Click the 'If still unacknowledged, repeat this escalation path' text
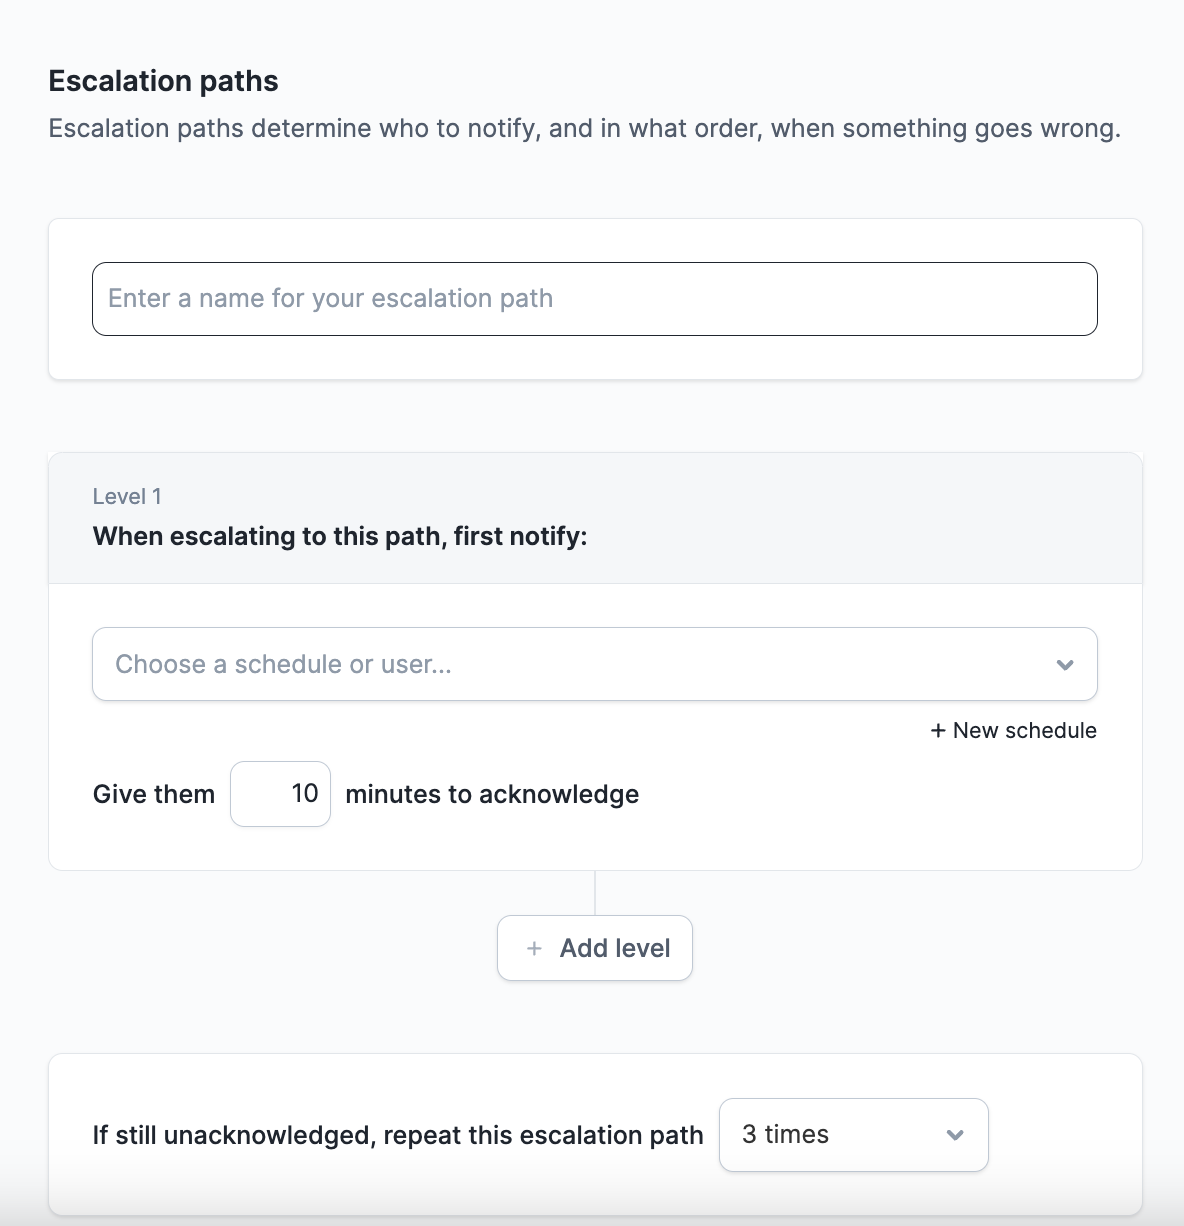1184x1226 pixels. (x=398, y=1136)
